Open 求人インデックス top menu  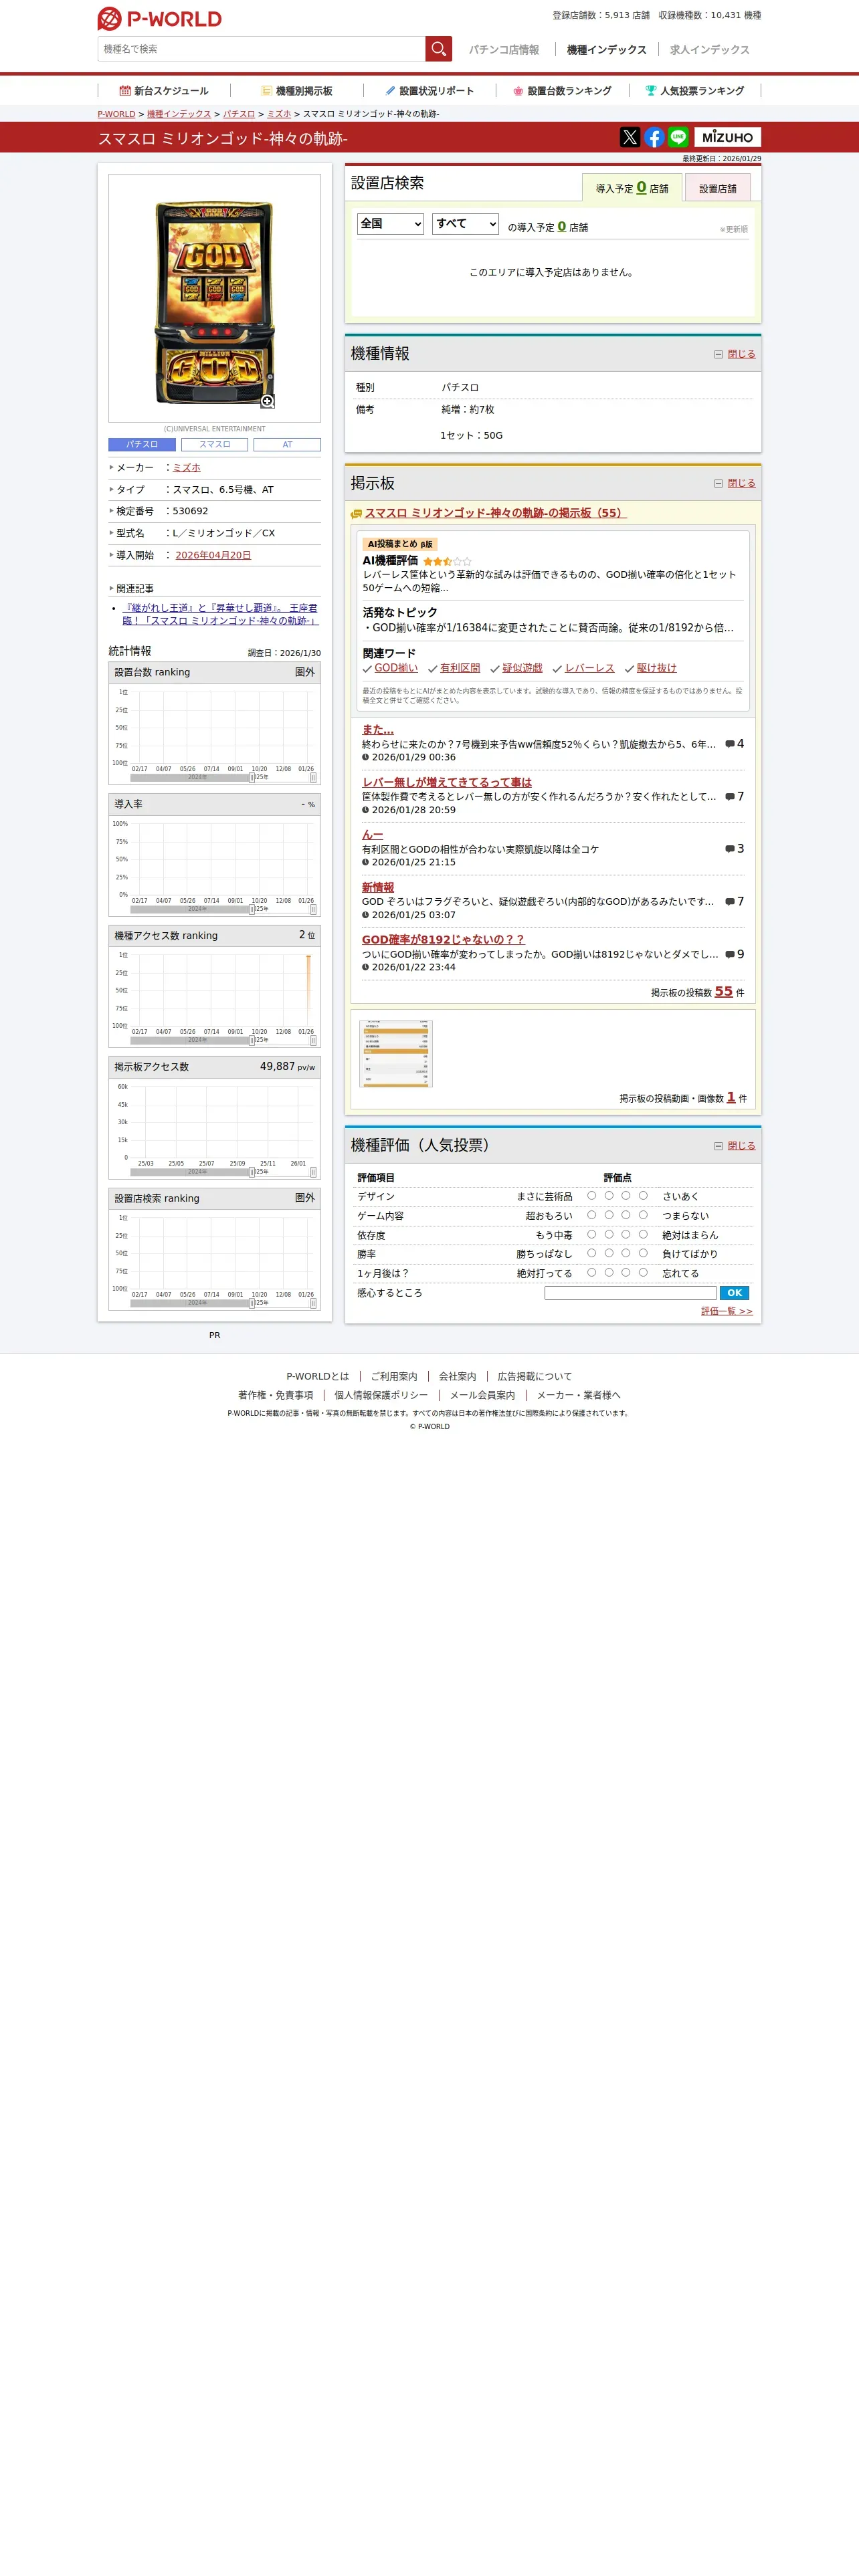coord(710,49)
